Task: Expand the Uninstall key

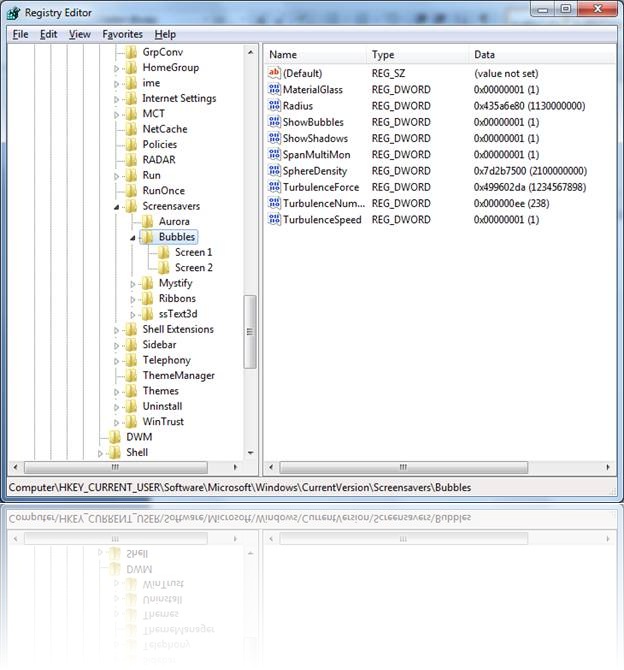Action: [x=116, y=407]
